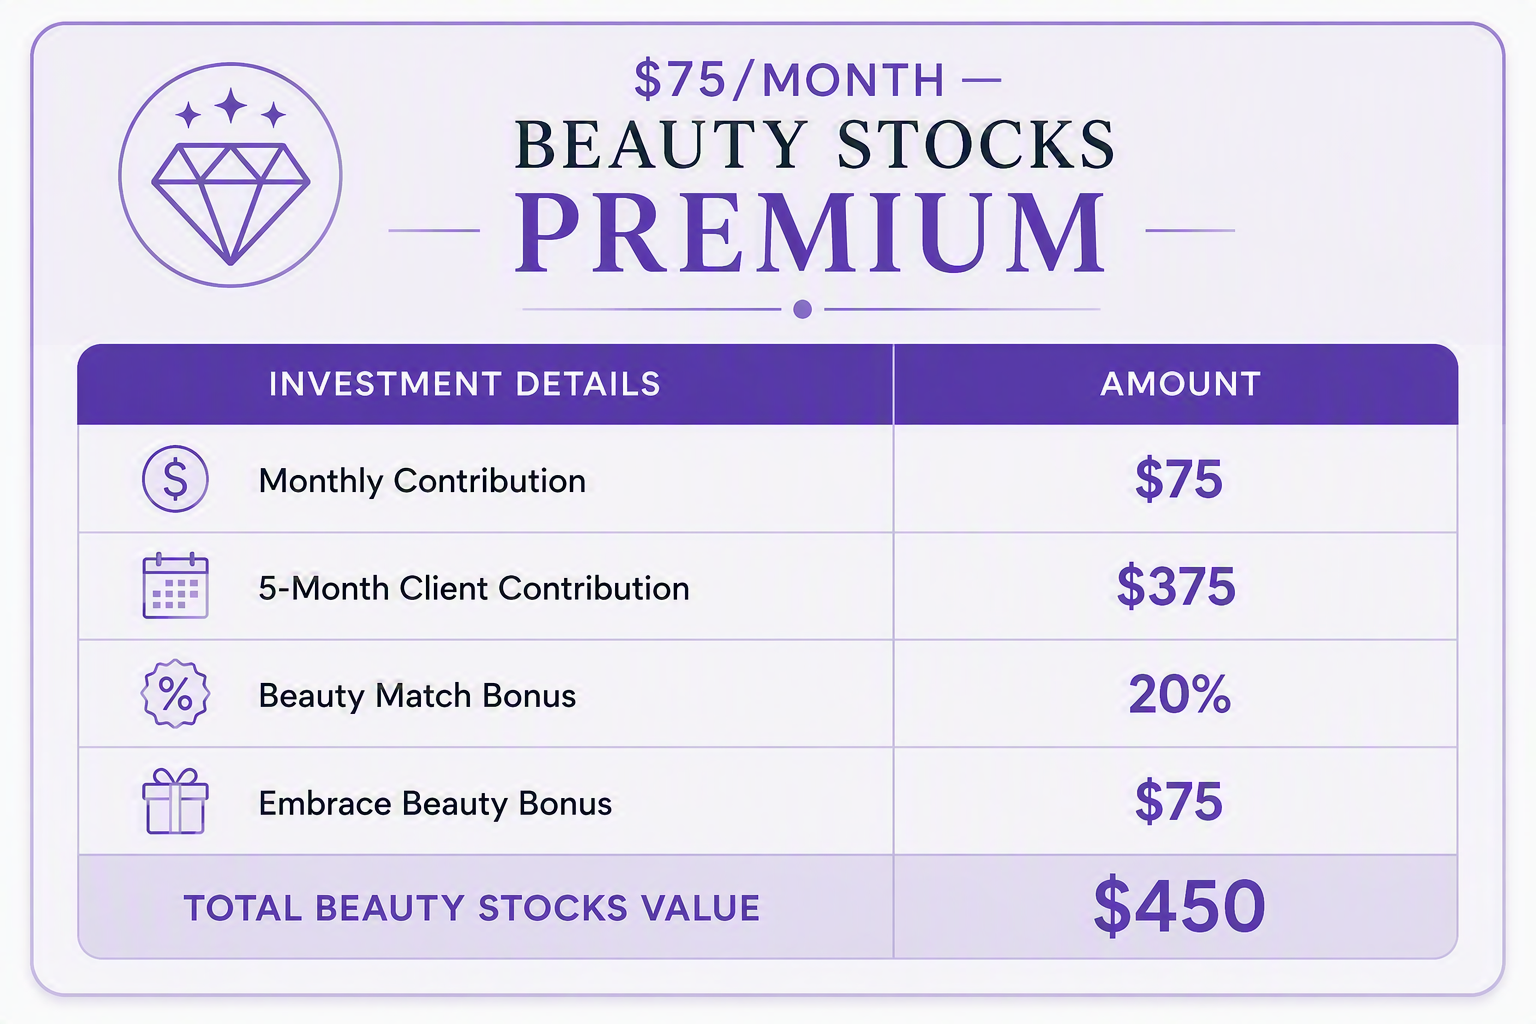1536x1024 pixels.
Task: Click the Embrace Beauty Bonus label
Action: pos(435,803)
